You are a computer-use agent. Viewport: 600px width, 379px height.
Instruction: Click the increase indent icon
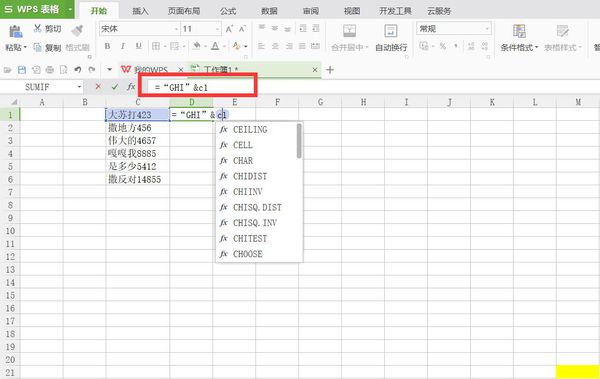pyautogui.click(x=316, y=28)
